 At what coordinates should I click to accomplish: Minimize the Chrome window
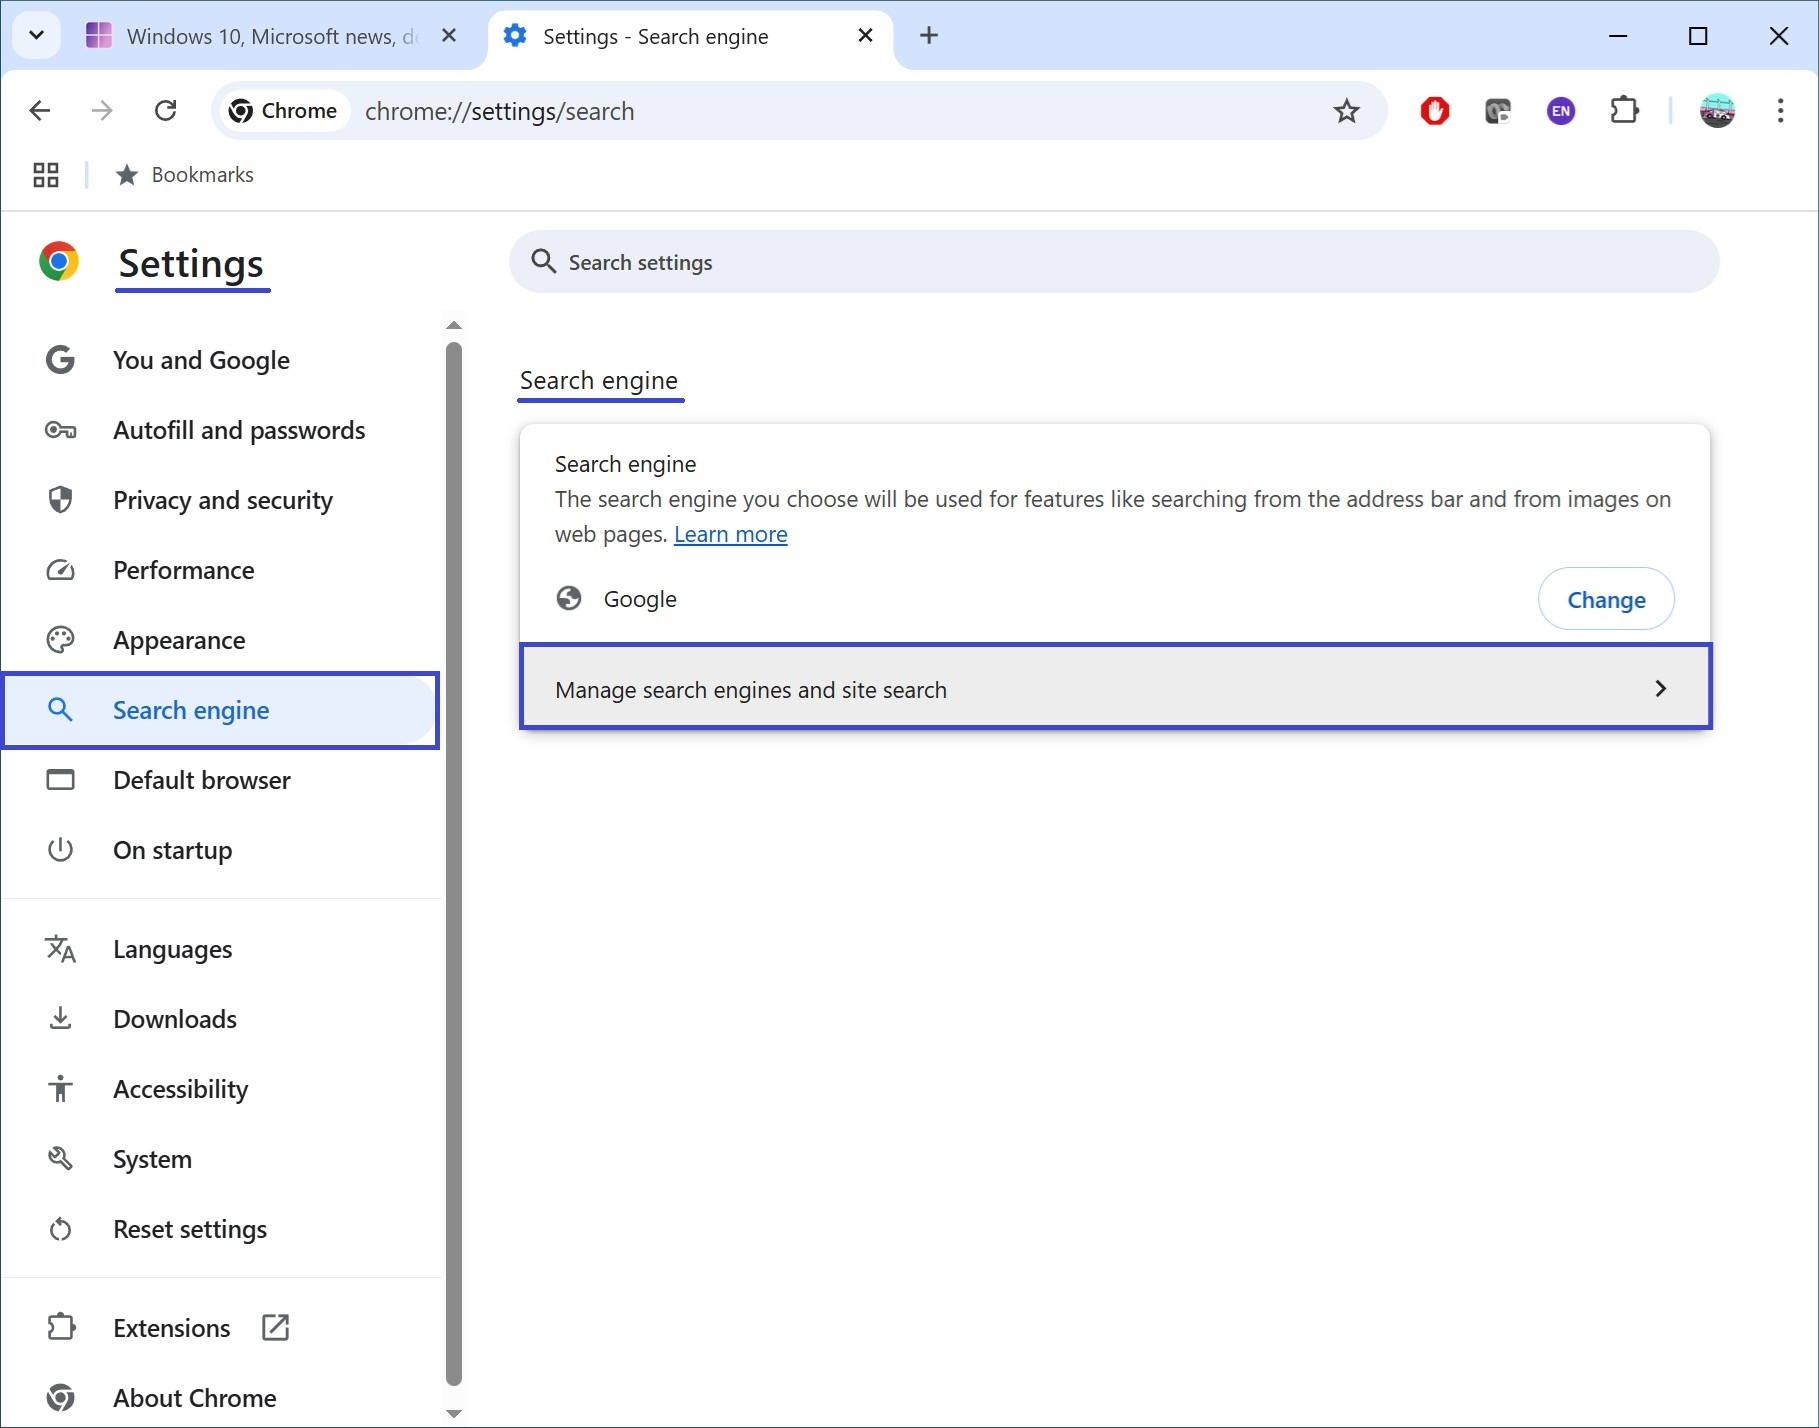tap(1618, 36)
